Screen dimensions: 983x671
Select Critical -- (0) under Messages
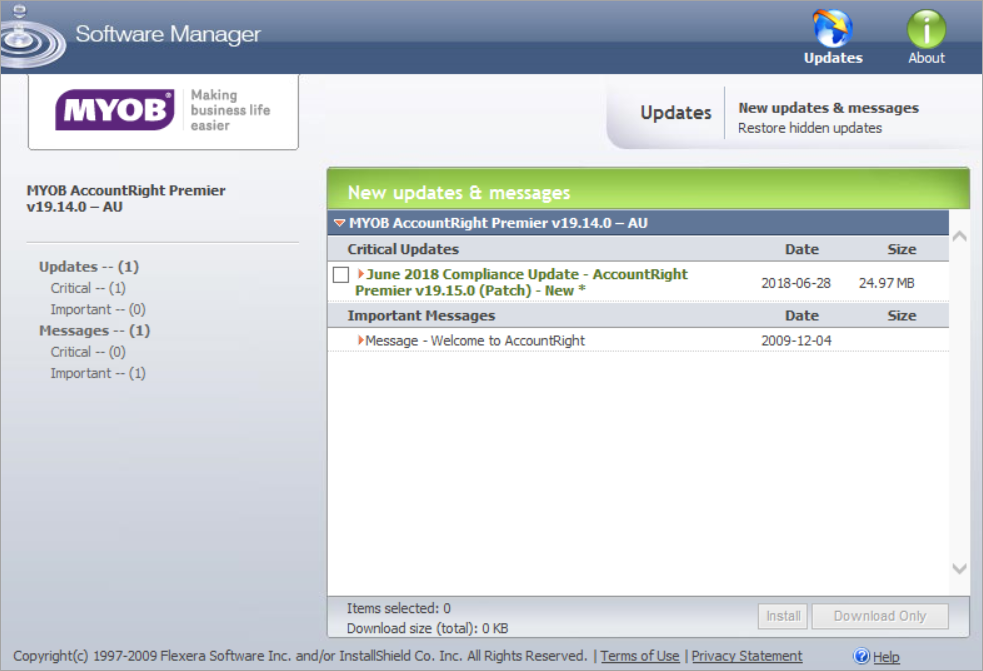[88, 352]
